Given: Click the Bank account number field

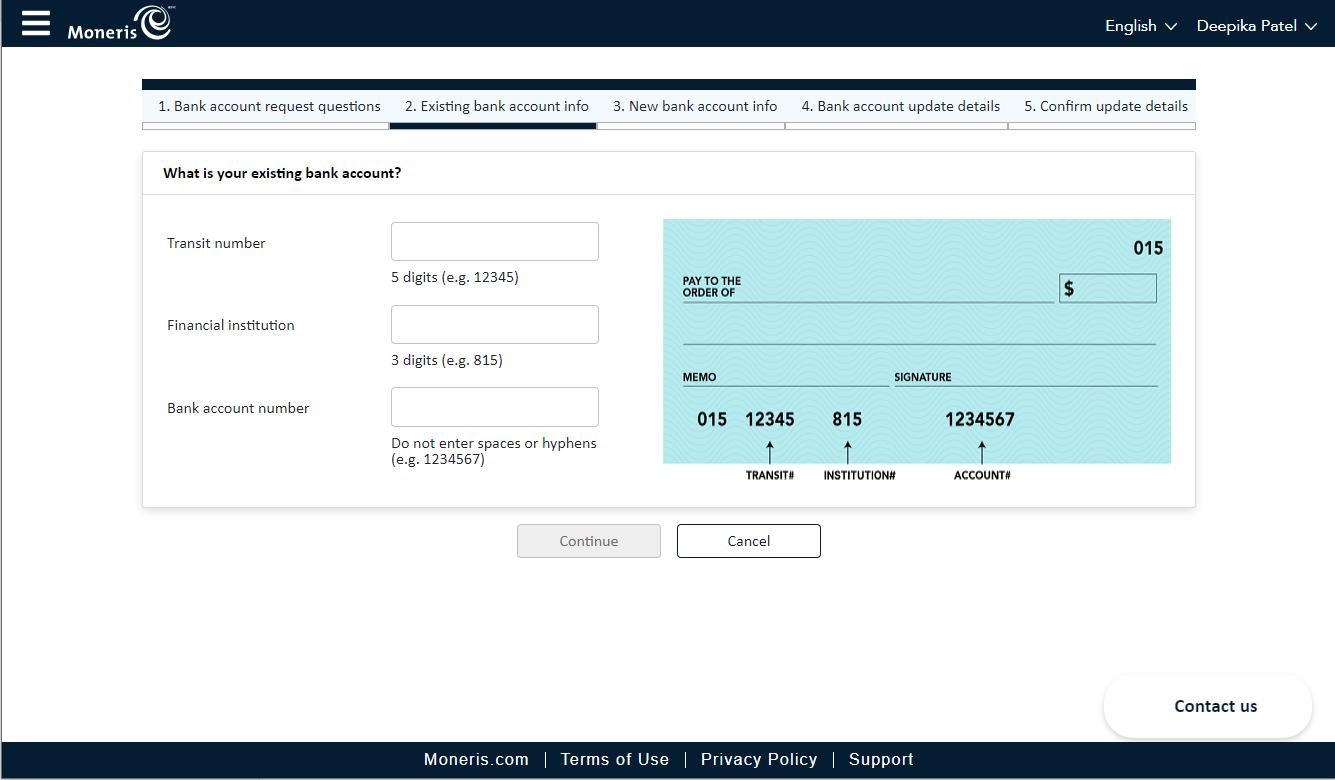Looking at the screenshot, I should tap(494, 407).
